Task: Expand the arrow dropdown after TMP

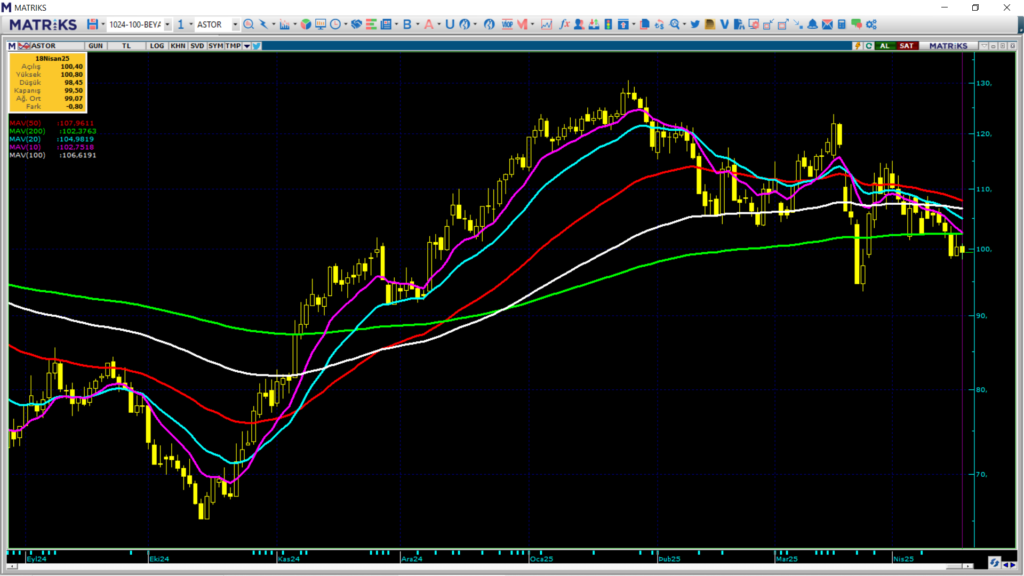Action: pos(246,46)
